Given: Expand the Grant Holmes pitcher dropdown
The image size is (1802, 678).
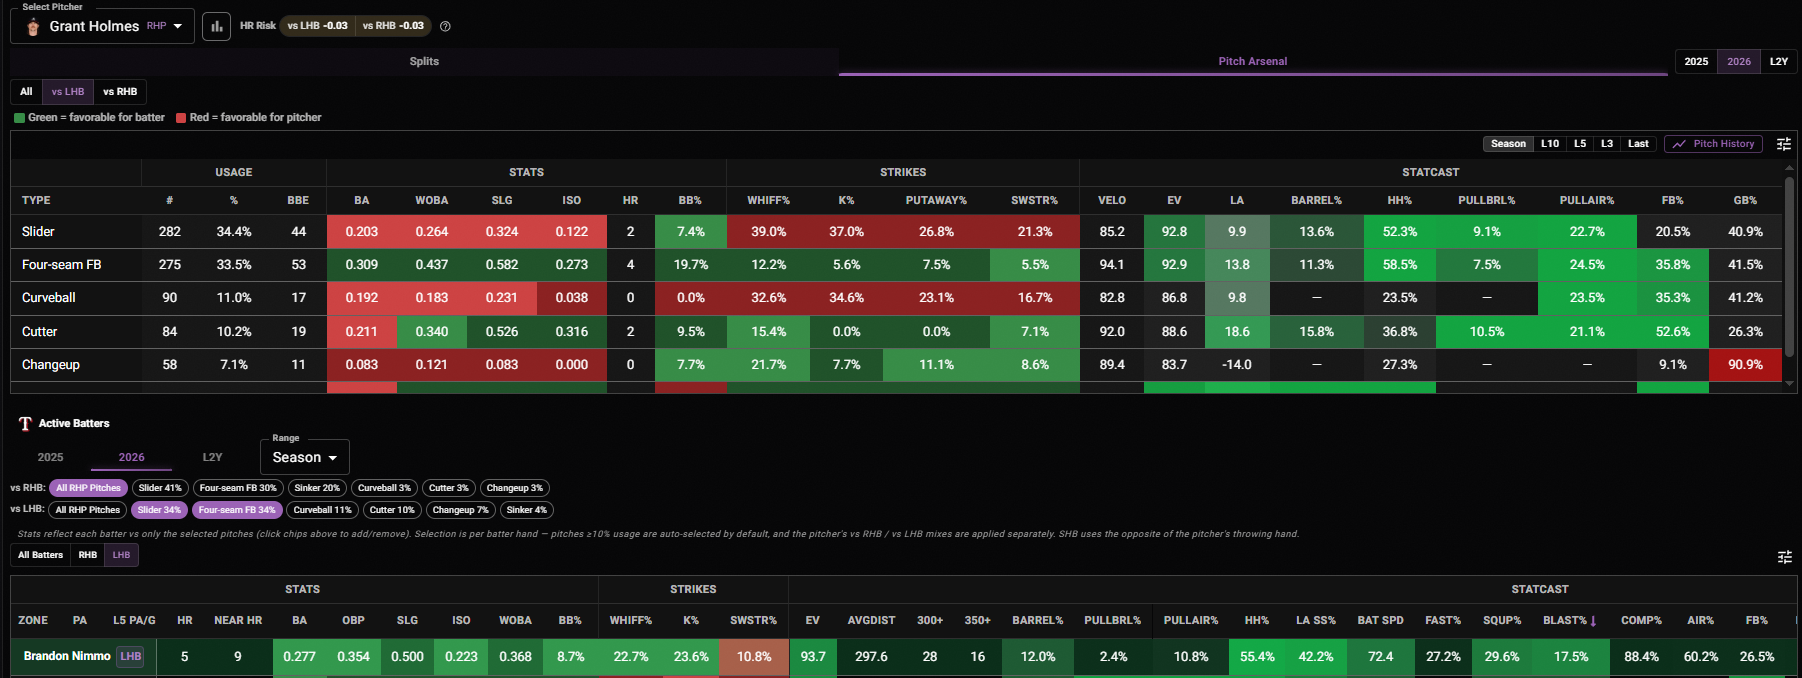Looking at the screenshot, I should tap(102, 26).
